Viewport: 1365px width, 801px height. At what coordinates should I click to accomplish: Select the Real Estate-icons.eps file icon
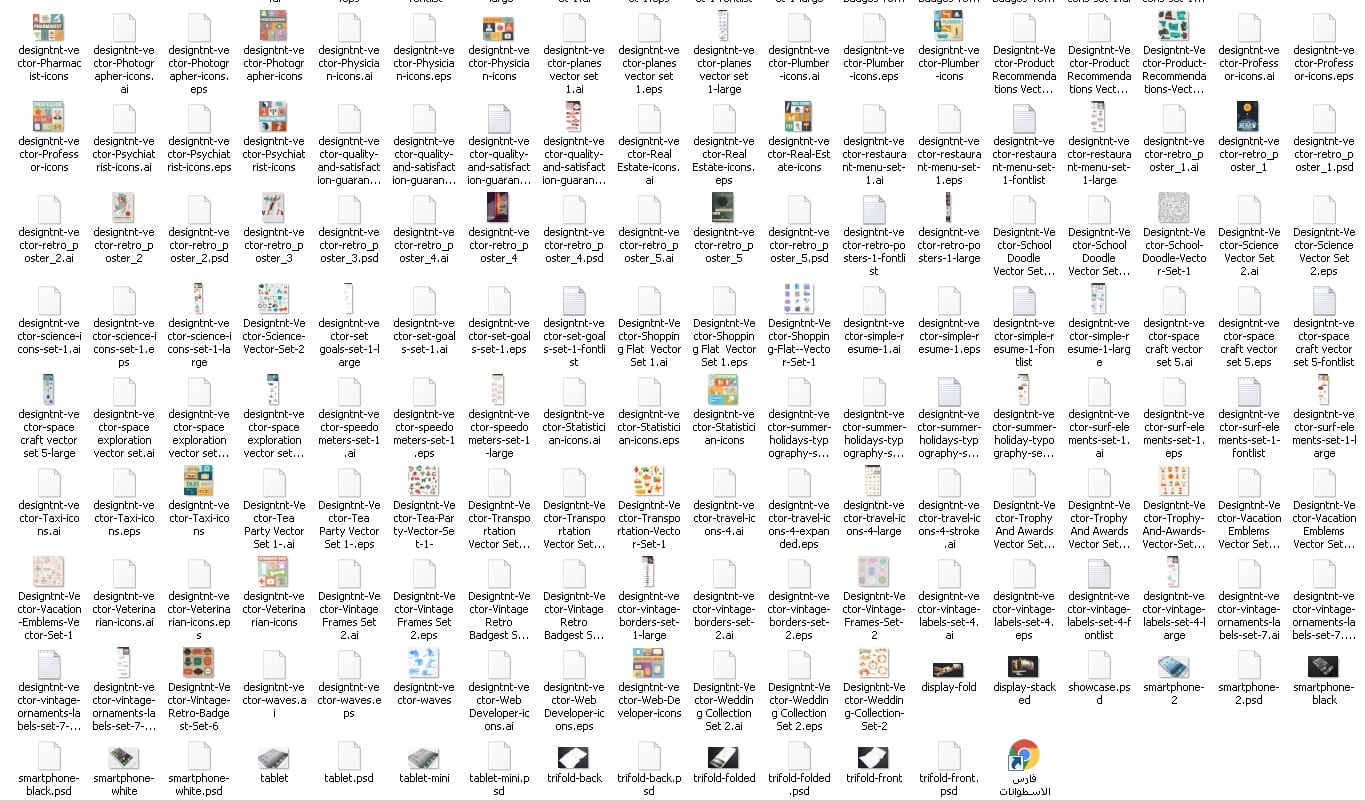(724, 118)
